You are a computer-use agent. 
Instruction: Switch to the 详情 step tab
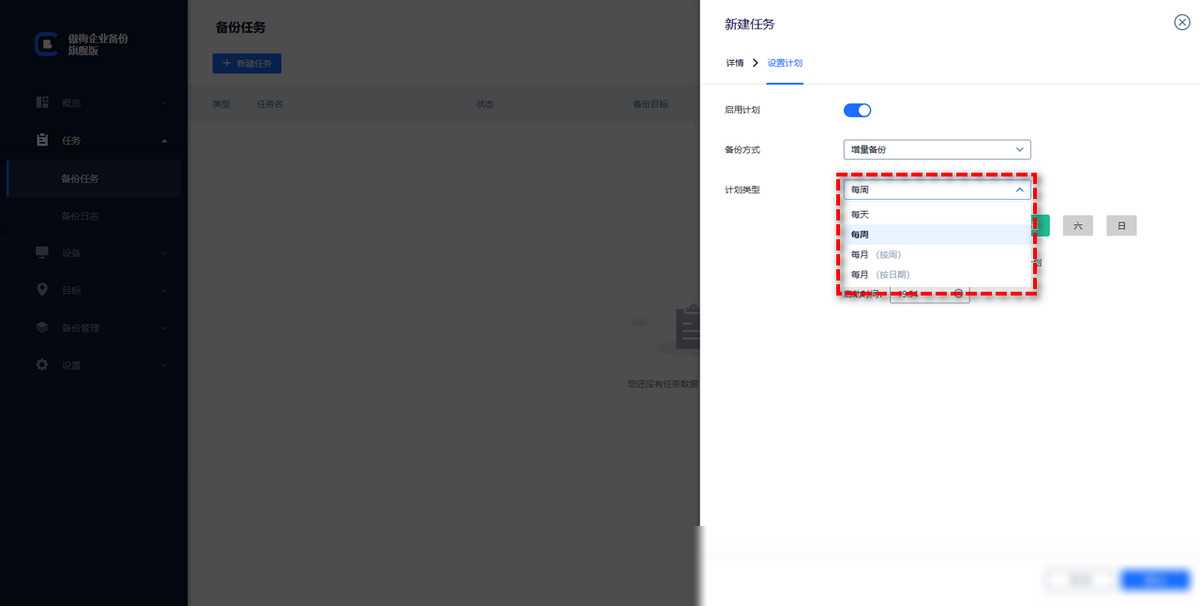(x=735, y=63)
